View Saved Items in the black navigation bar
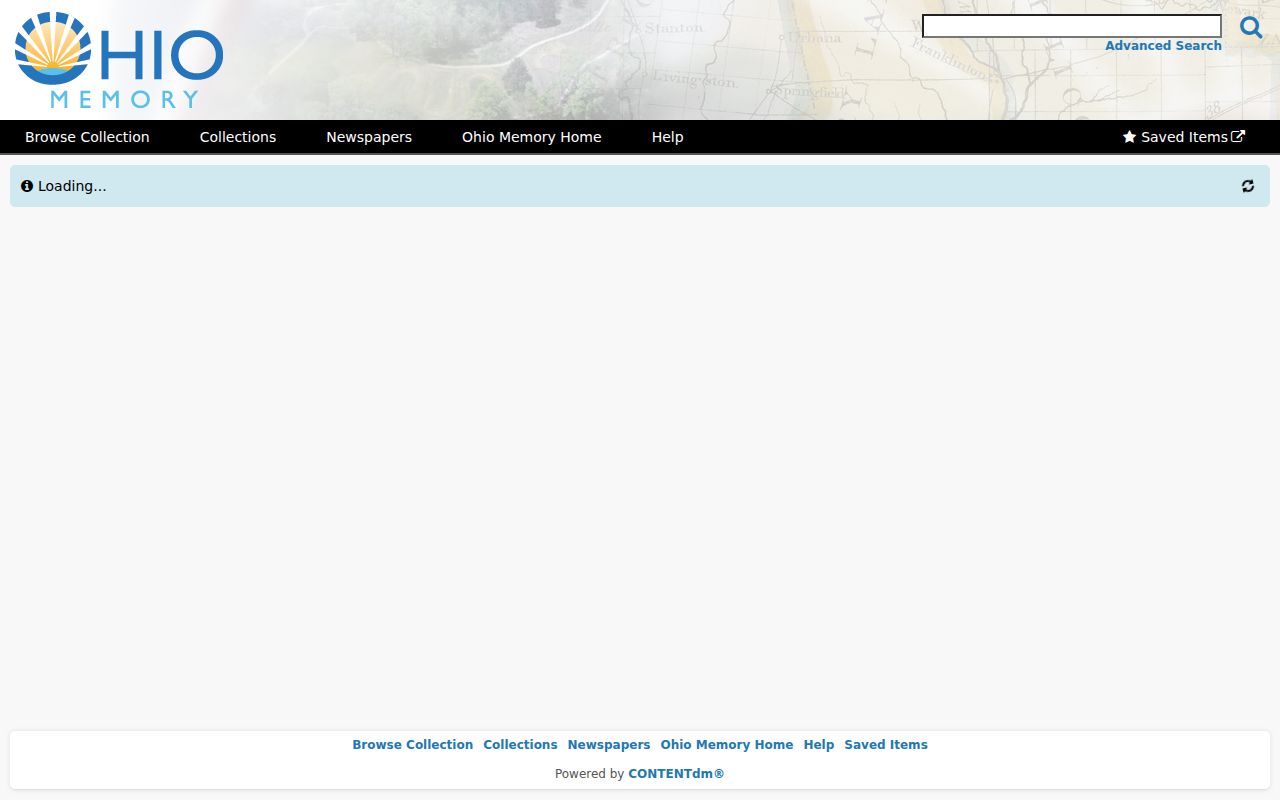The width and height of the screenshot is (1280, 800). click(1184, 137)
